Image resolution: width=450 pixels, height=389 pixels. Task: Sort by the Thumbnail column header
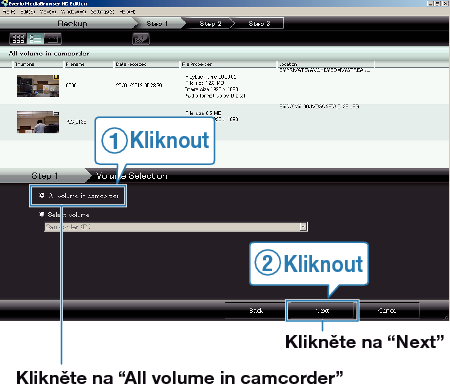pyautogui.click(x=38, y=64)
